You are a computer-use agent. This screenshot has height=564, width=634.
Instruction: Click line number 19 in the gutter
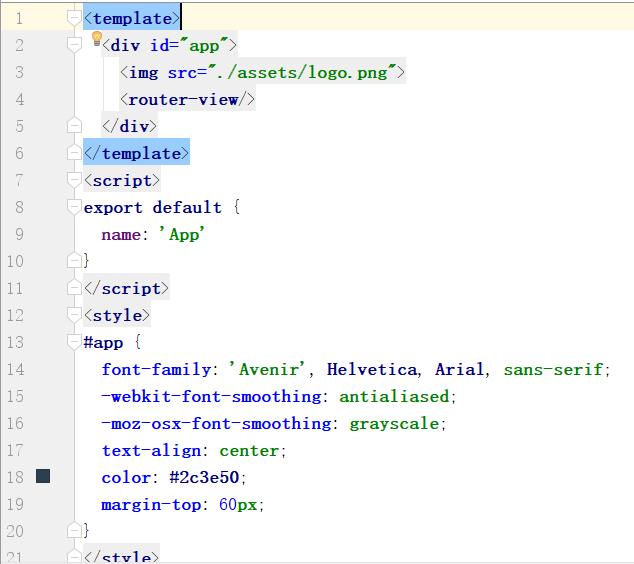(x=15, y=504)
